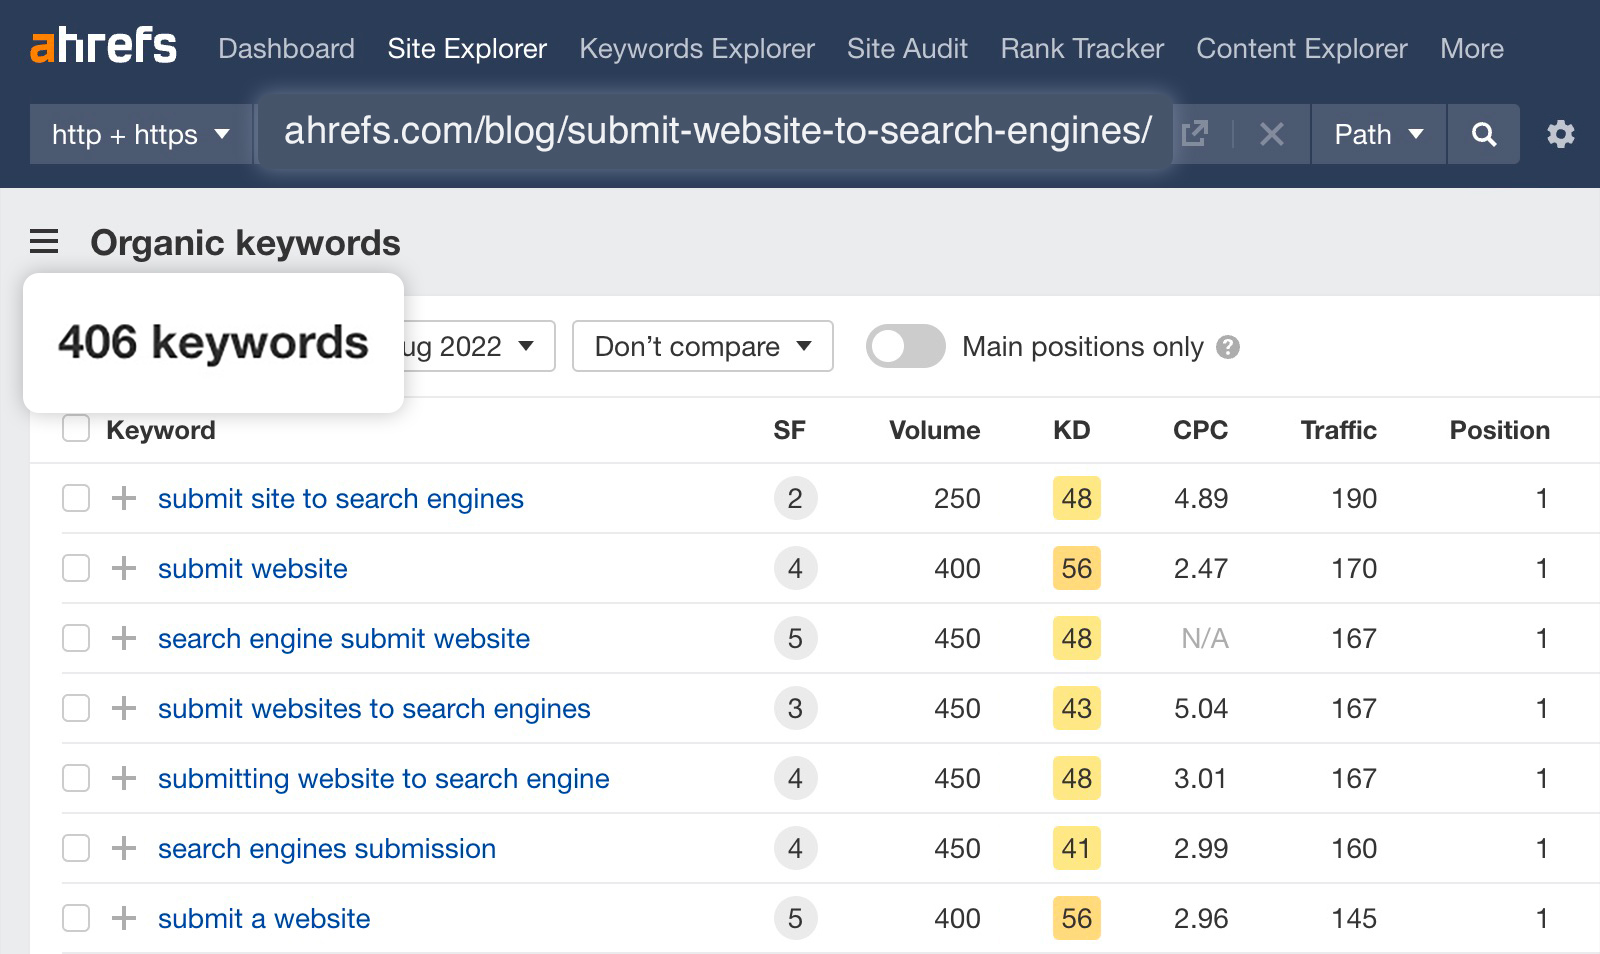
Task: Clear the URL with the X icon
Action: pyautogui.click(x=1271, y=134)
